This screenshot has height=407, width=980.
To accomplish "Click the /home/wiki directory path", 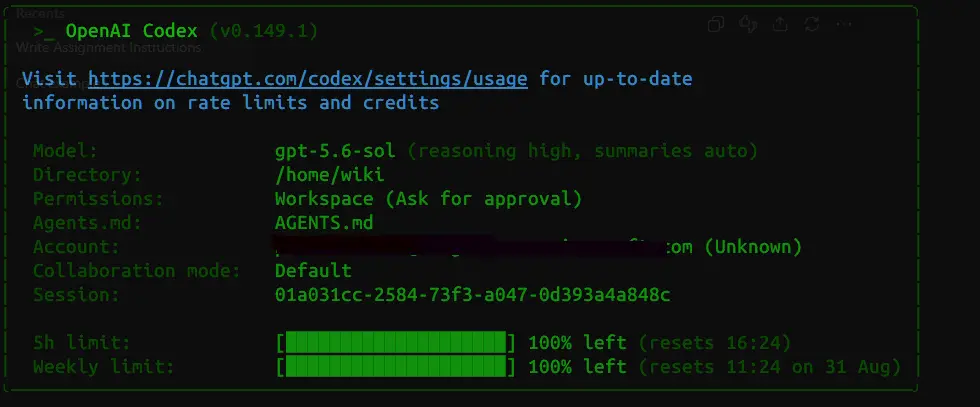I will pyautogui.click(x=329, y=175).
